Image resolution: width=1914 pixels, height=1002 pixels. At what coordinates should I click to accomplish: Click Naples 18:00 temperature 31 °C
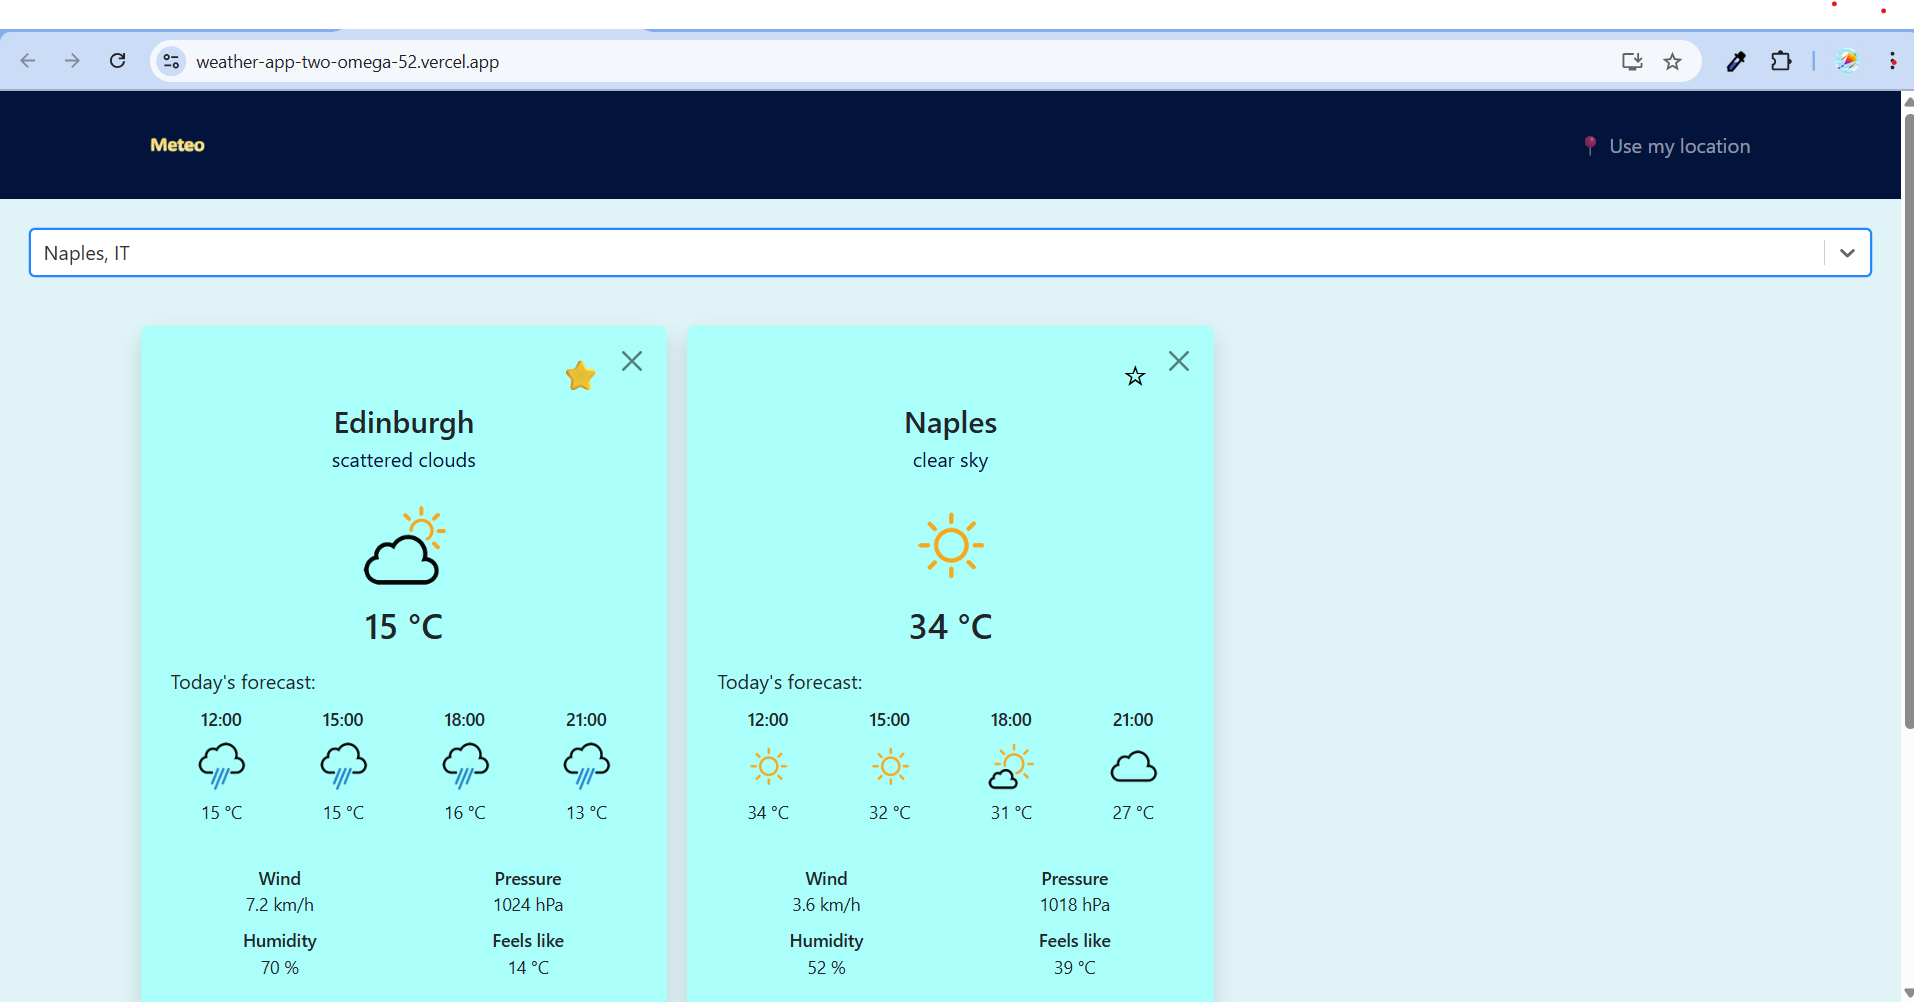[x=1011, y=813]
